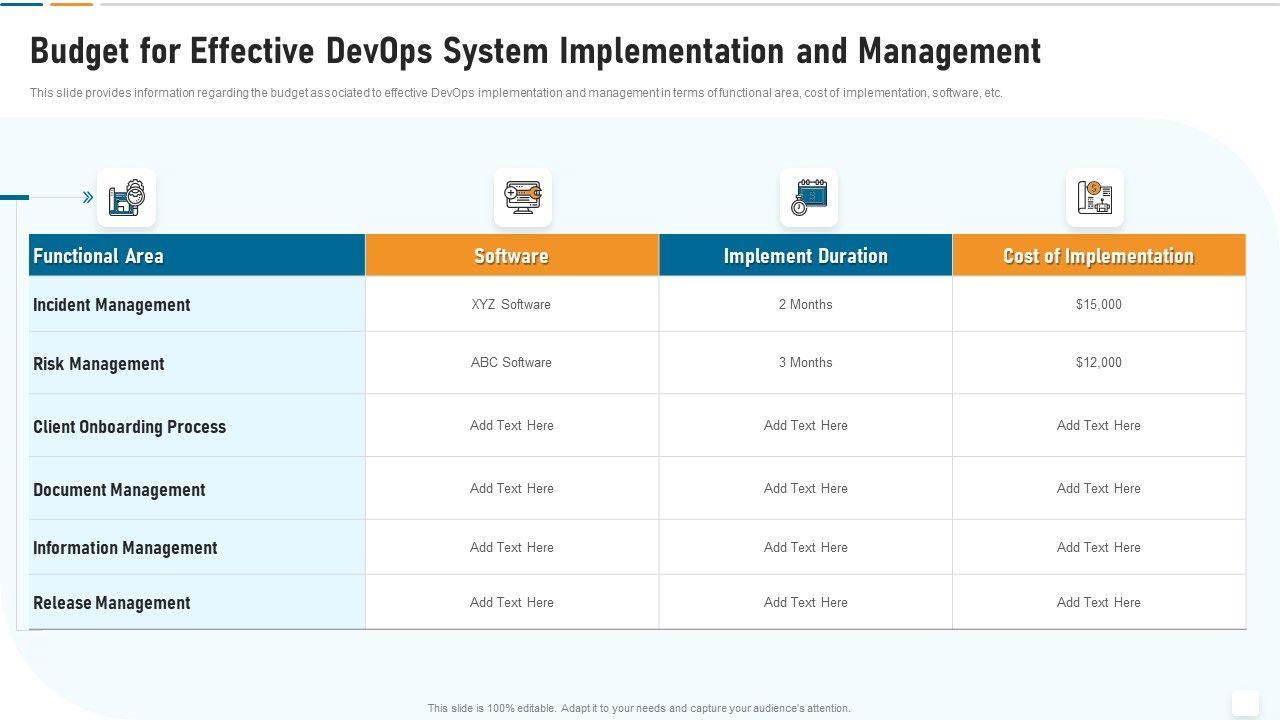Select the 3 Months duration cell
This screenshot has height=720, width=1280.
(x=805, y=362)
